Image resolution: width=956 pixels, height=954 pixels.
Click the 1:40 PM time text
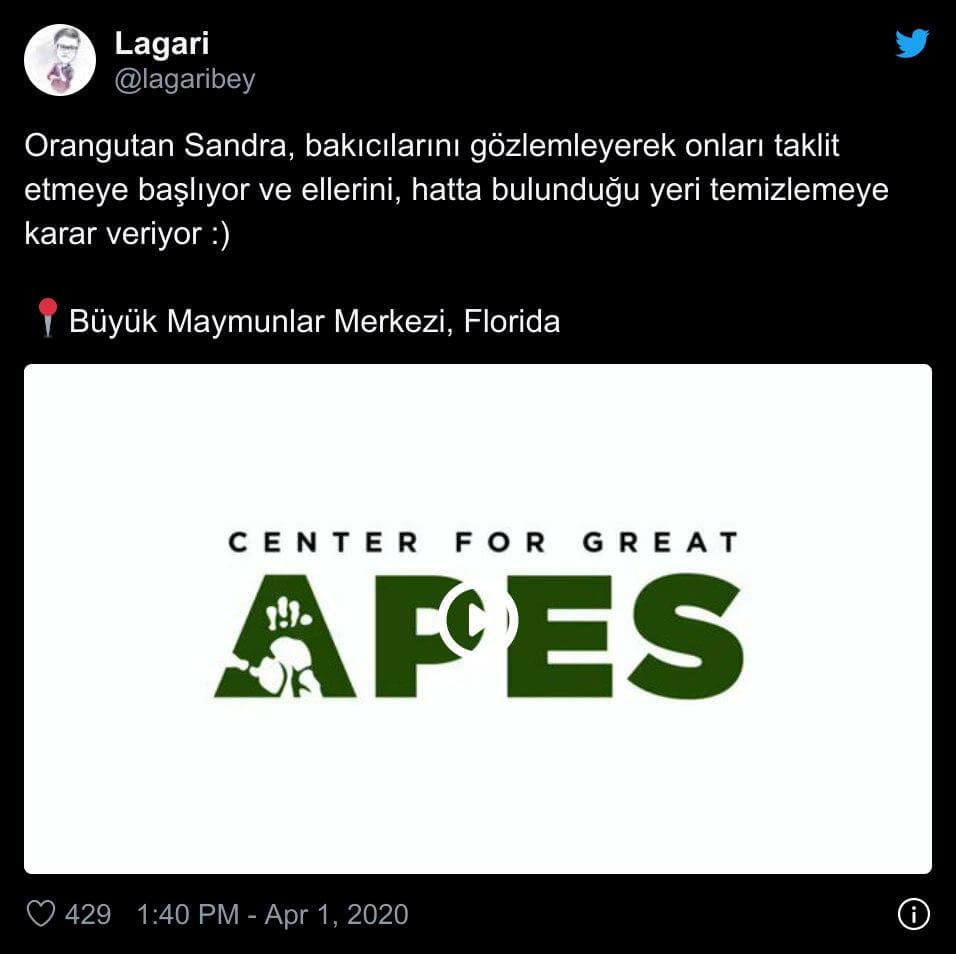(x=188, y=914)
